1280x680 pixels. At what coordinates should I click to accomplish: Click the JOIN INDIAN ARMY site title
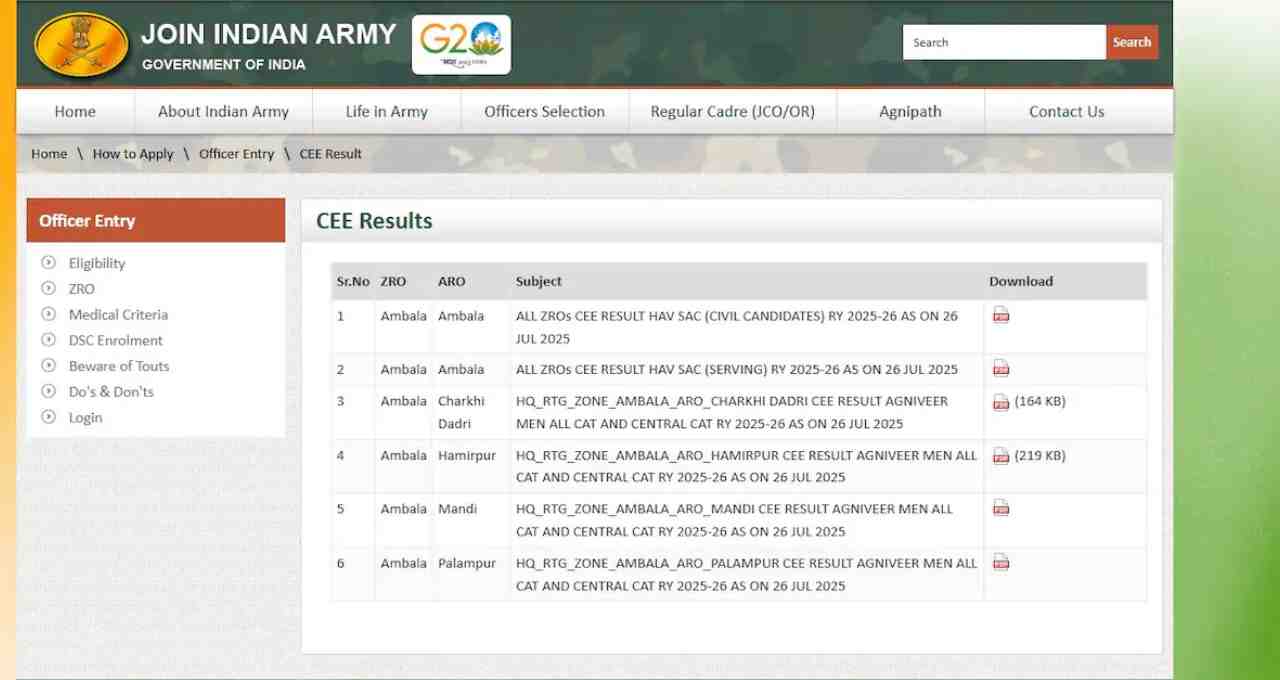coord(269,34)
